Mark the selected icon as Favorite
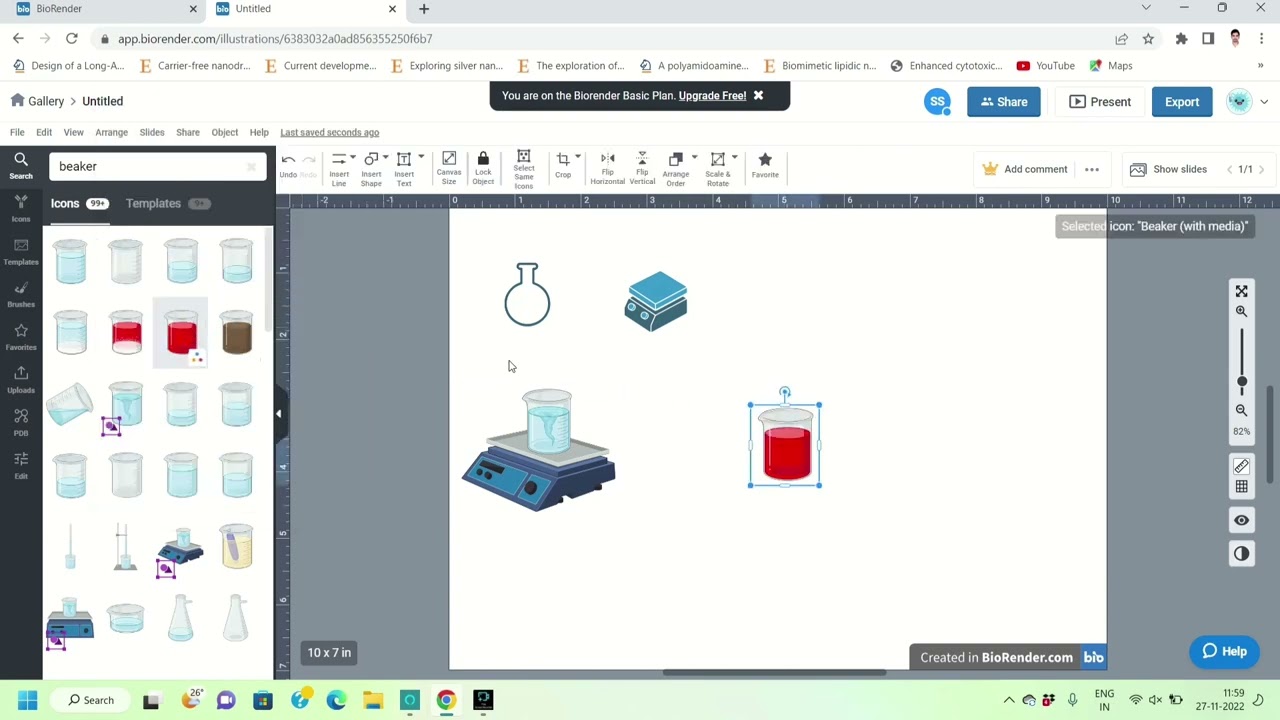Image resolution: width=1280 pixels, height=720 pixels. pos(764,166)
